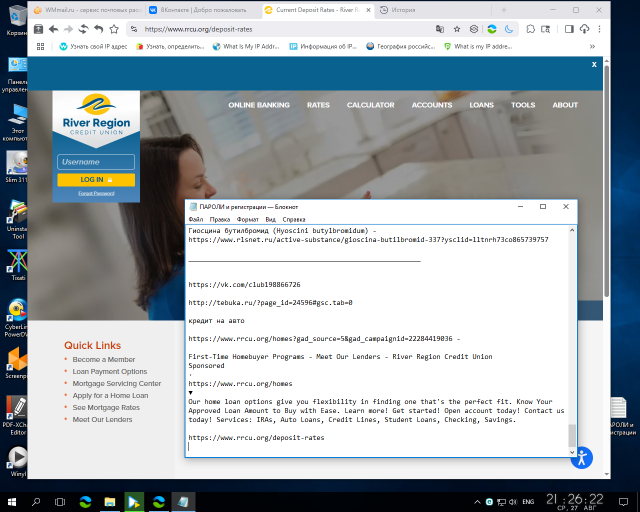Screen dimensions: 640x512
Task: Open the 'Узнать свой IP адрес' bookmark
Action: [x=93, y=47]
